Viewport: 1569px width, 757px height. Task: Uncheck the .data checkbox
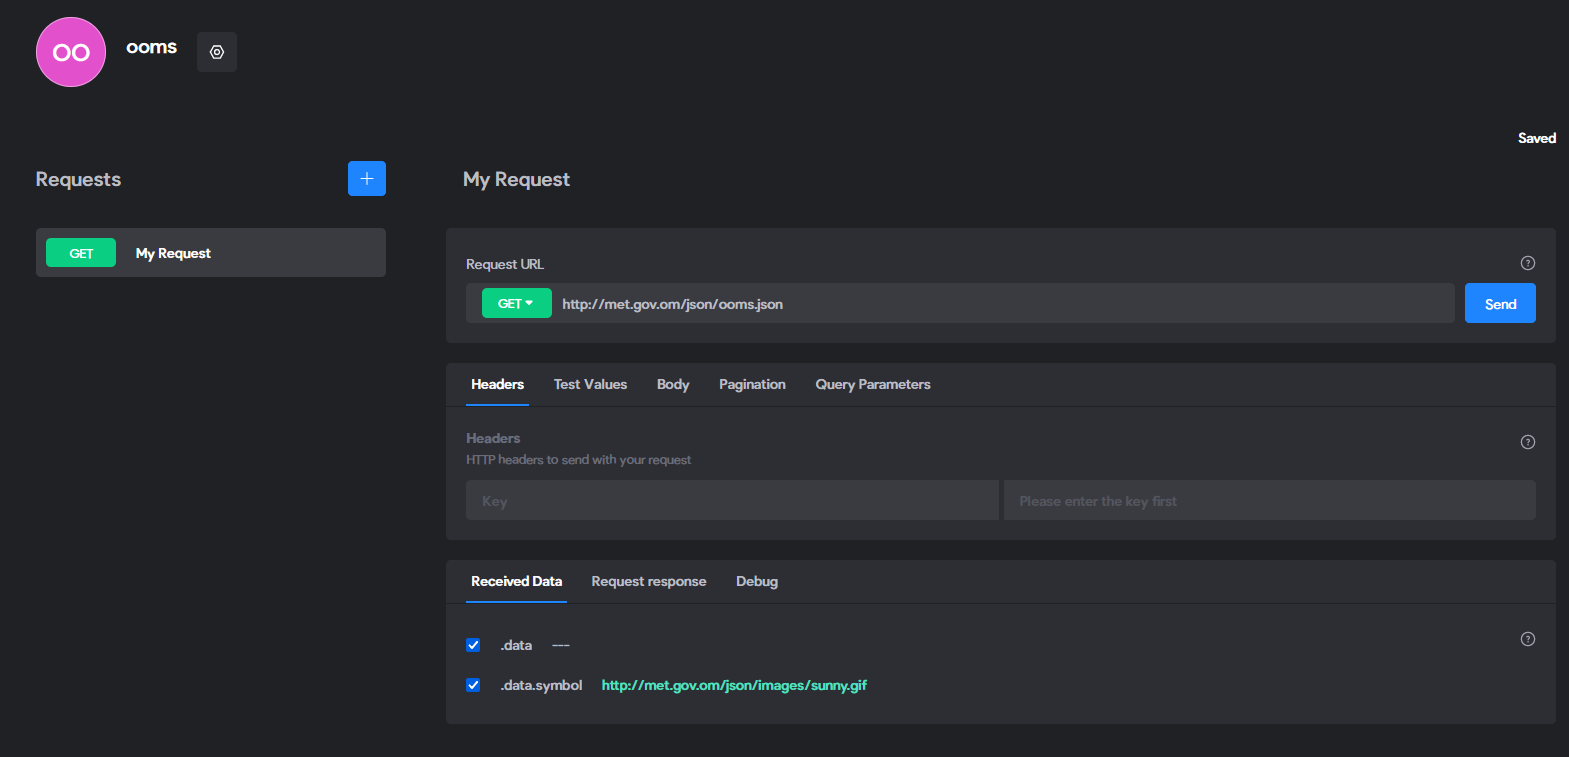point(473,645)
